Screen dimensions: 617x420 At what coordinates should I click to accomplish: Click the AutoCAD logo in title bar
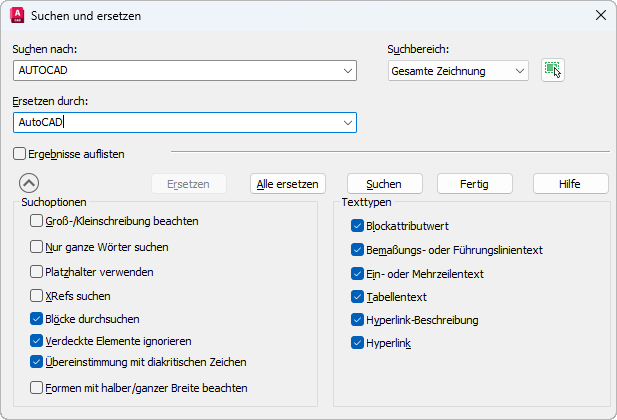click(x=17, y=16)
